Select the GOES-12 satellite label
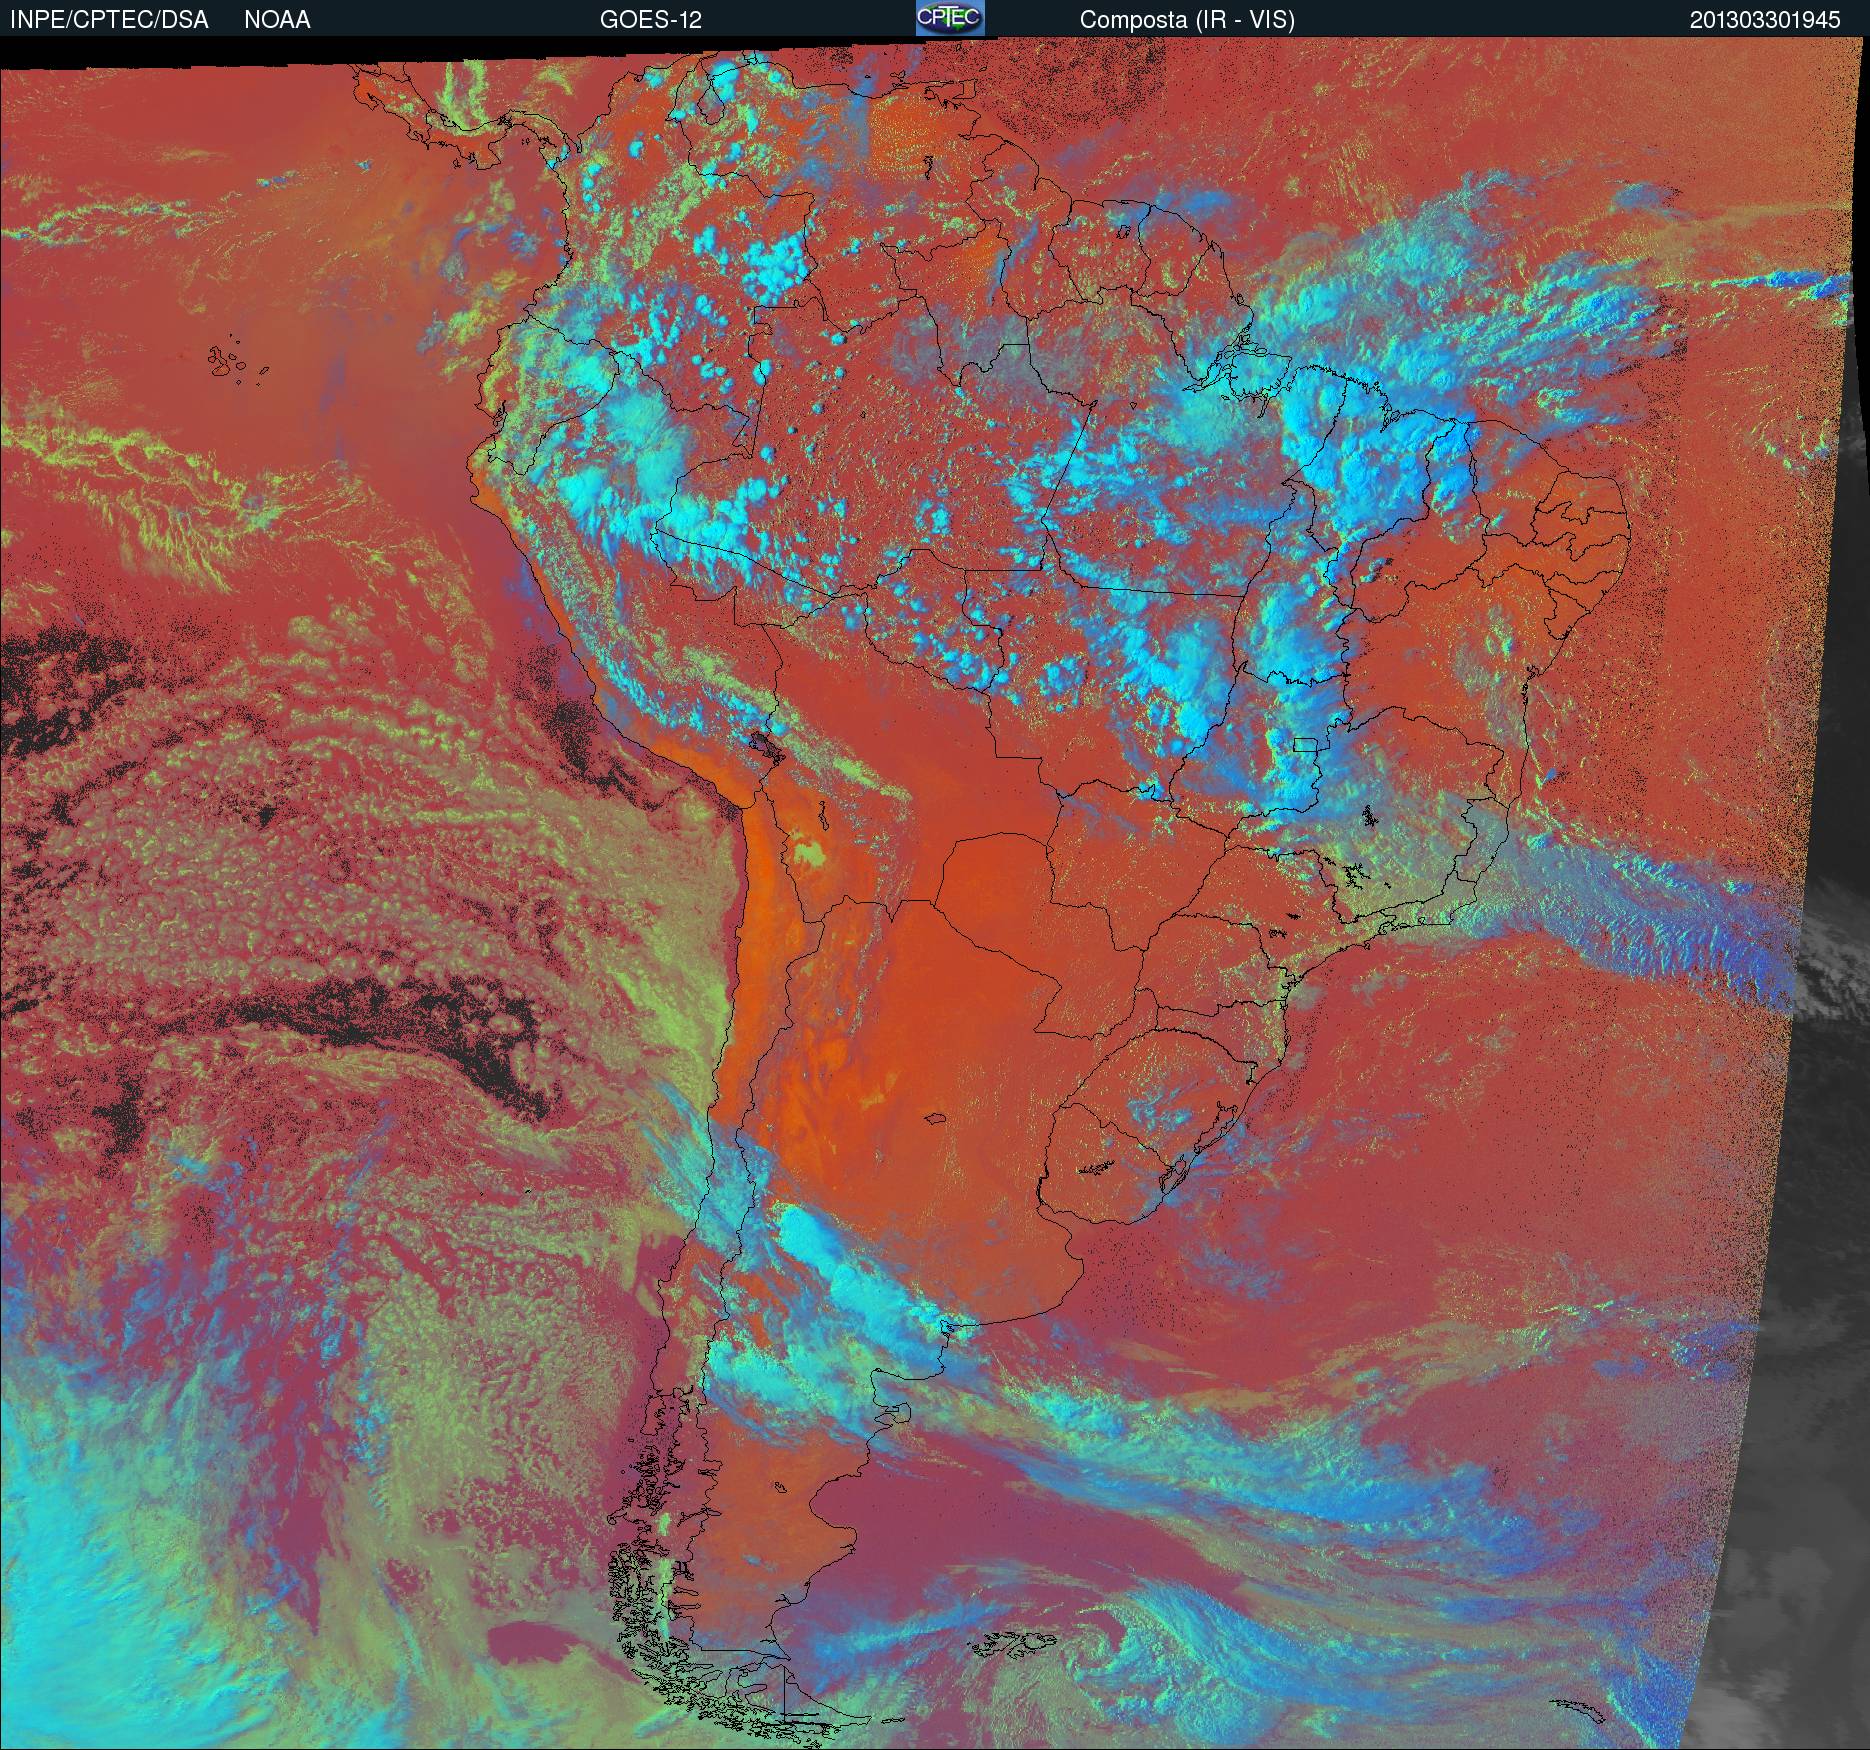 click(650, 20)
